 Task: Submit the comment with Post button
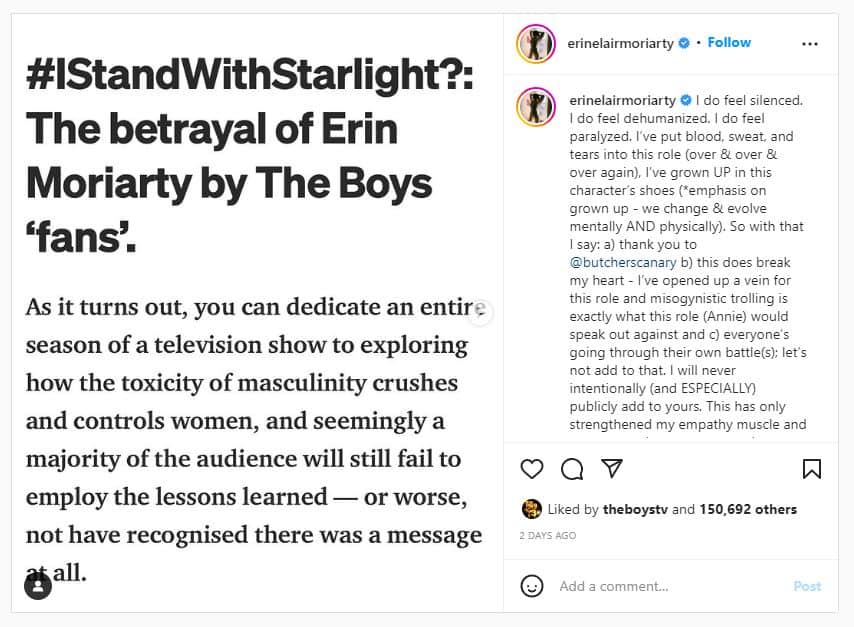coord(807,586)
